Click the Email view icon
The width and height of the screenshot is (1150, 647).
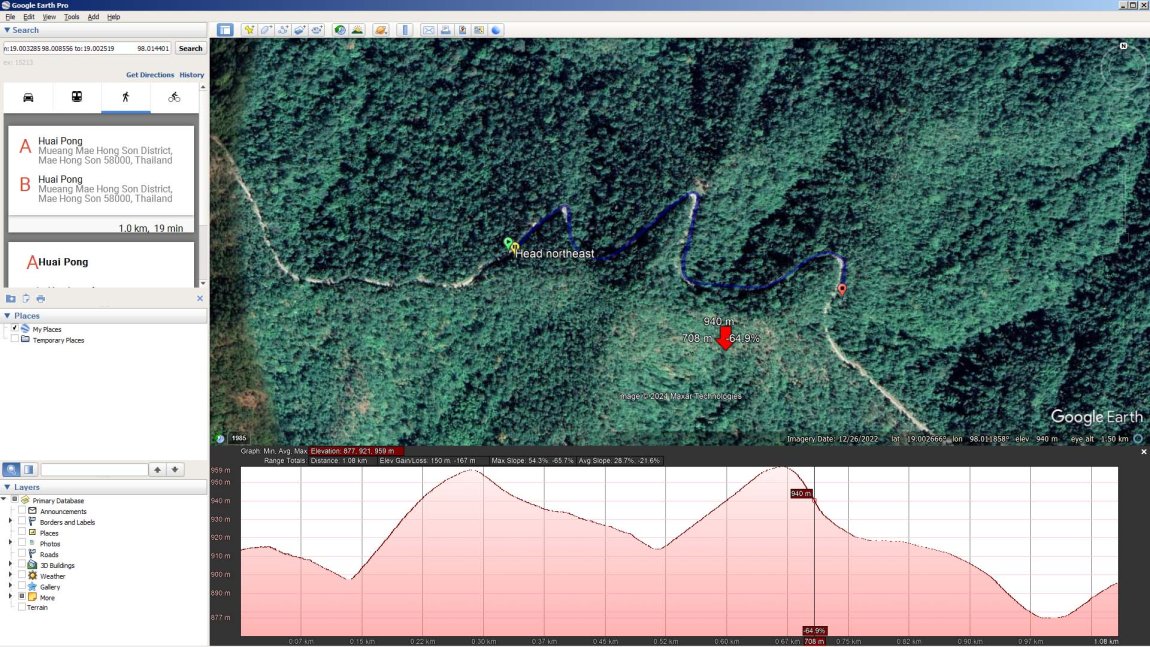point(427,30)
